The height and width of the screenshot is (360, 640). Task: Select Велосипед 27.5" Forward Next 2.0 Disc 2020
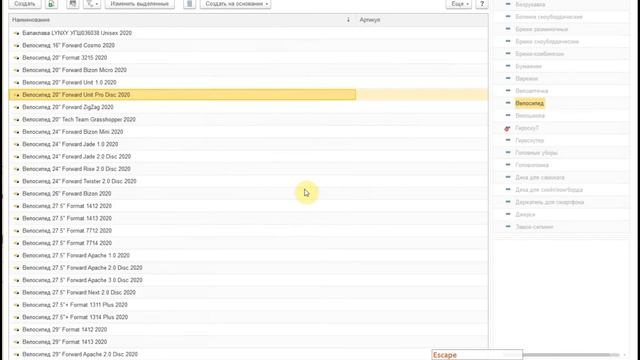click(248, 292)
